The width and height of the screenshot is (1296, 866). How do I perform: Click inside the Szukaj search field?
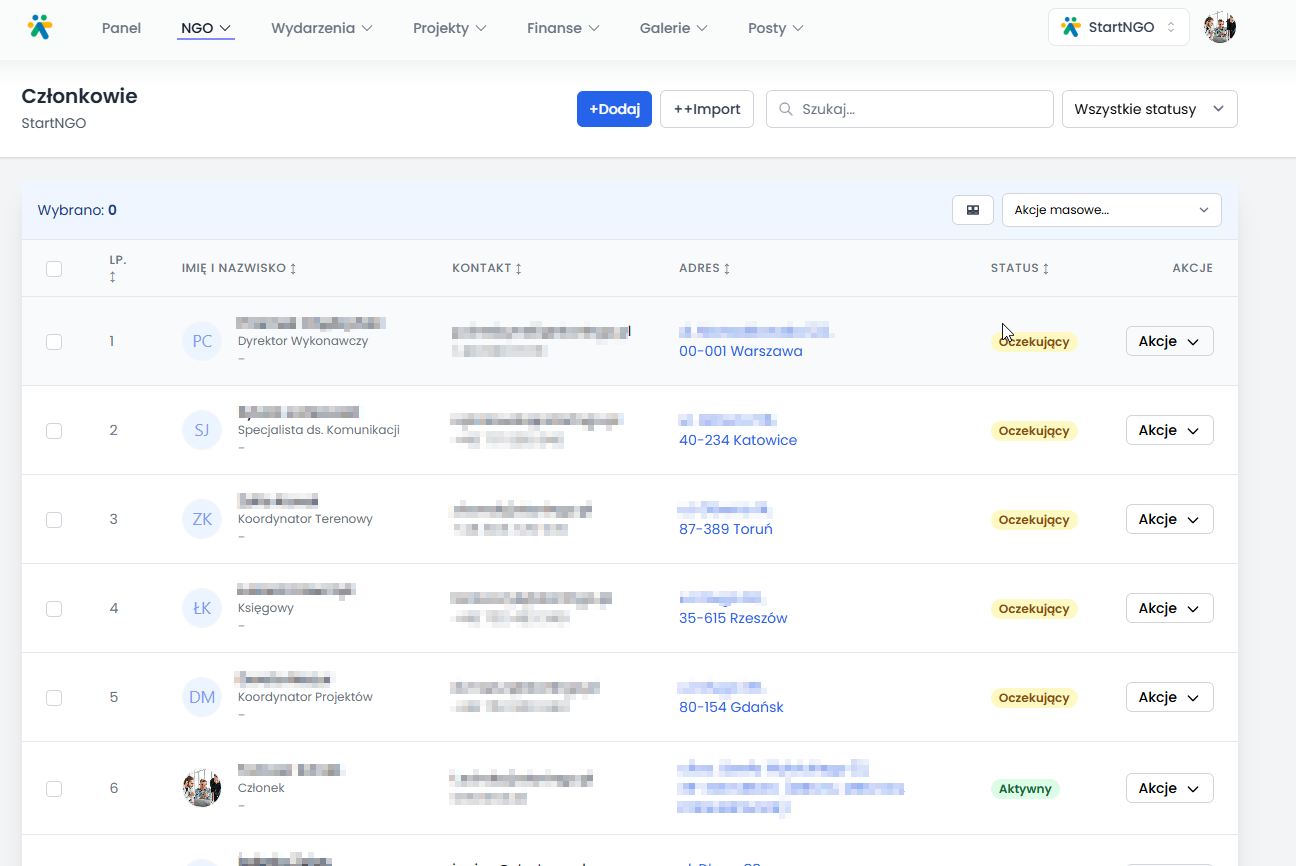point(900,109)
